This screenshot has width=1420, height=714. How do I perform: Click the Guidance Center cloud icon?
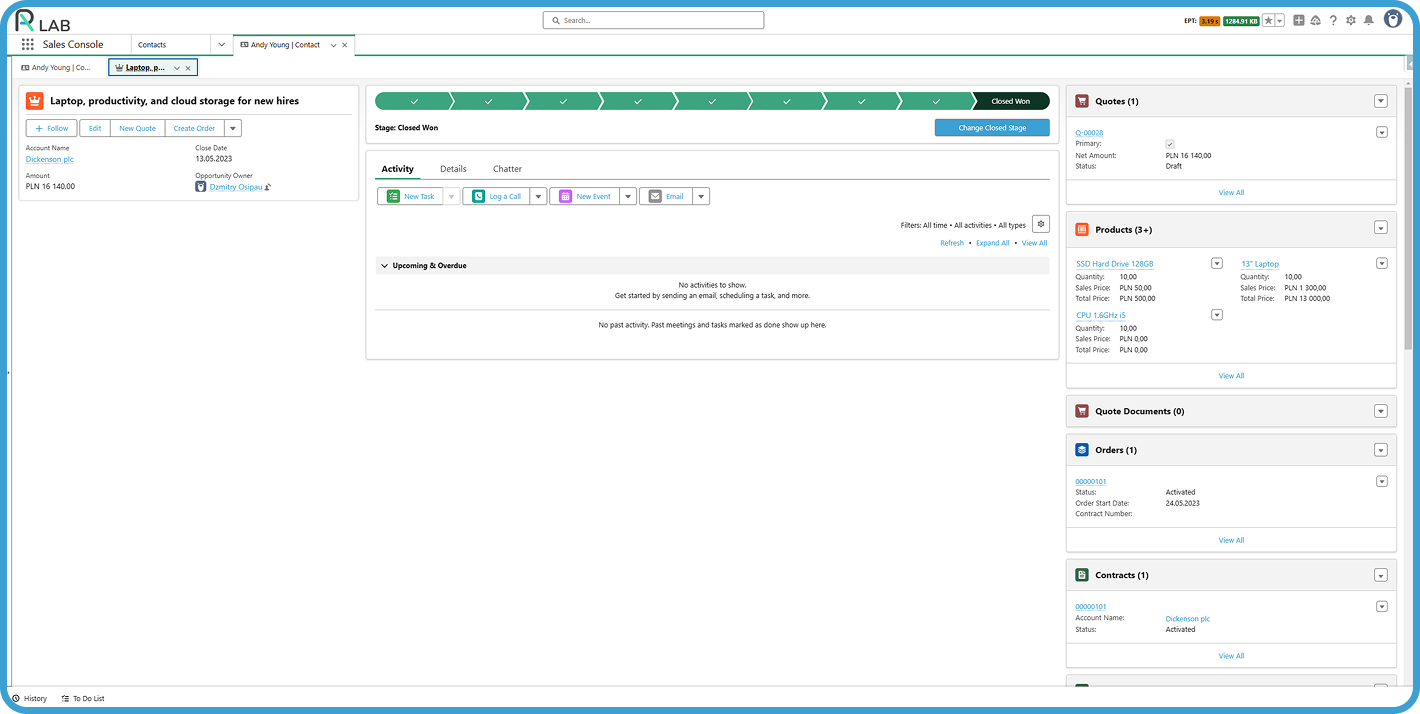(1315, 20)
